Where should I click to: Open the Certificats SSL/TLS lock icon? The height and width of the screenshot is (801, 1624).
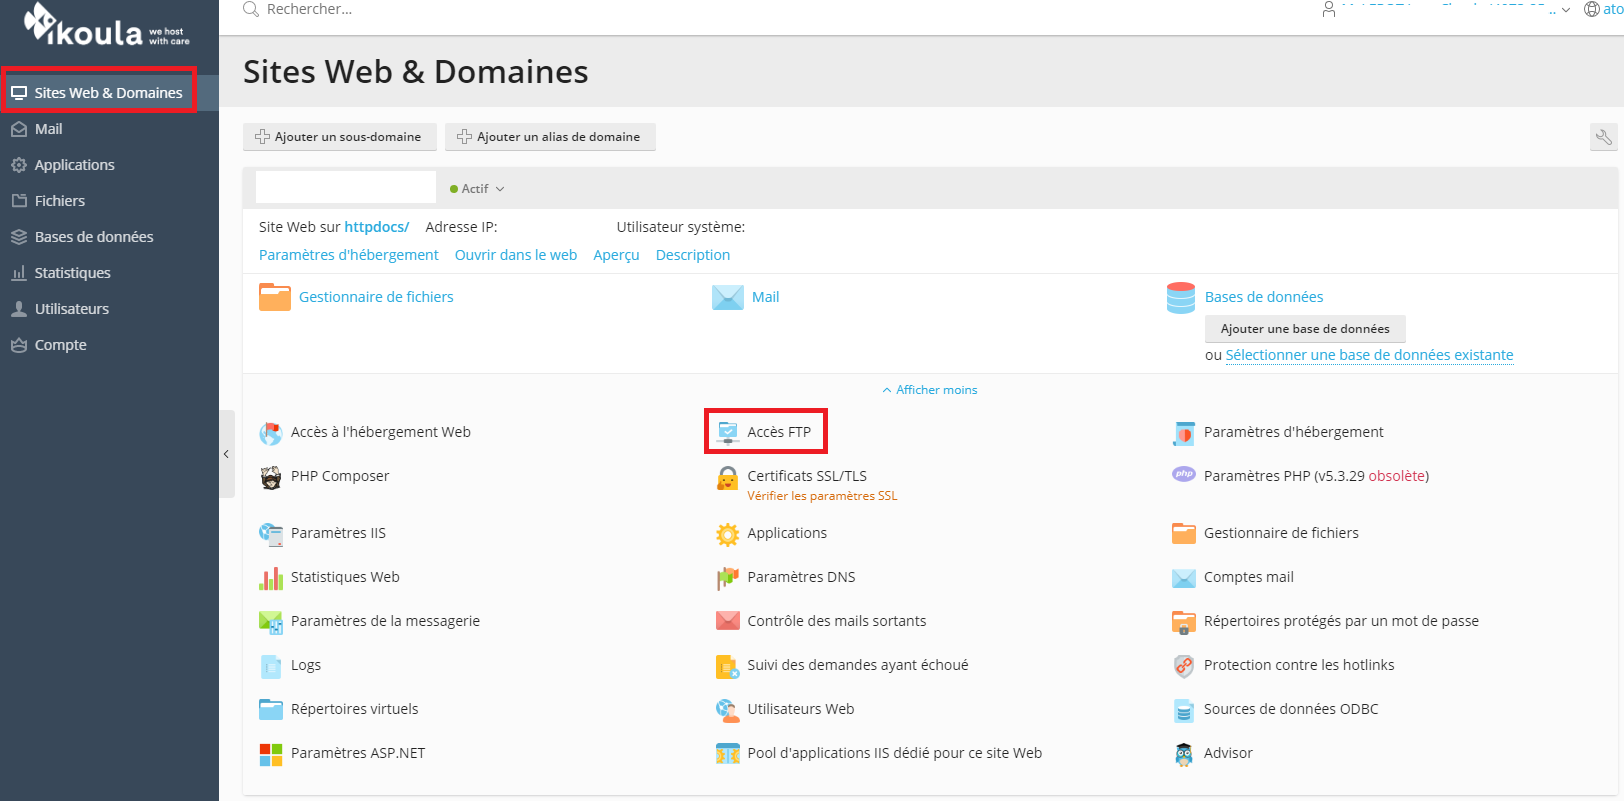click(728, 478)
